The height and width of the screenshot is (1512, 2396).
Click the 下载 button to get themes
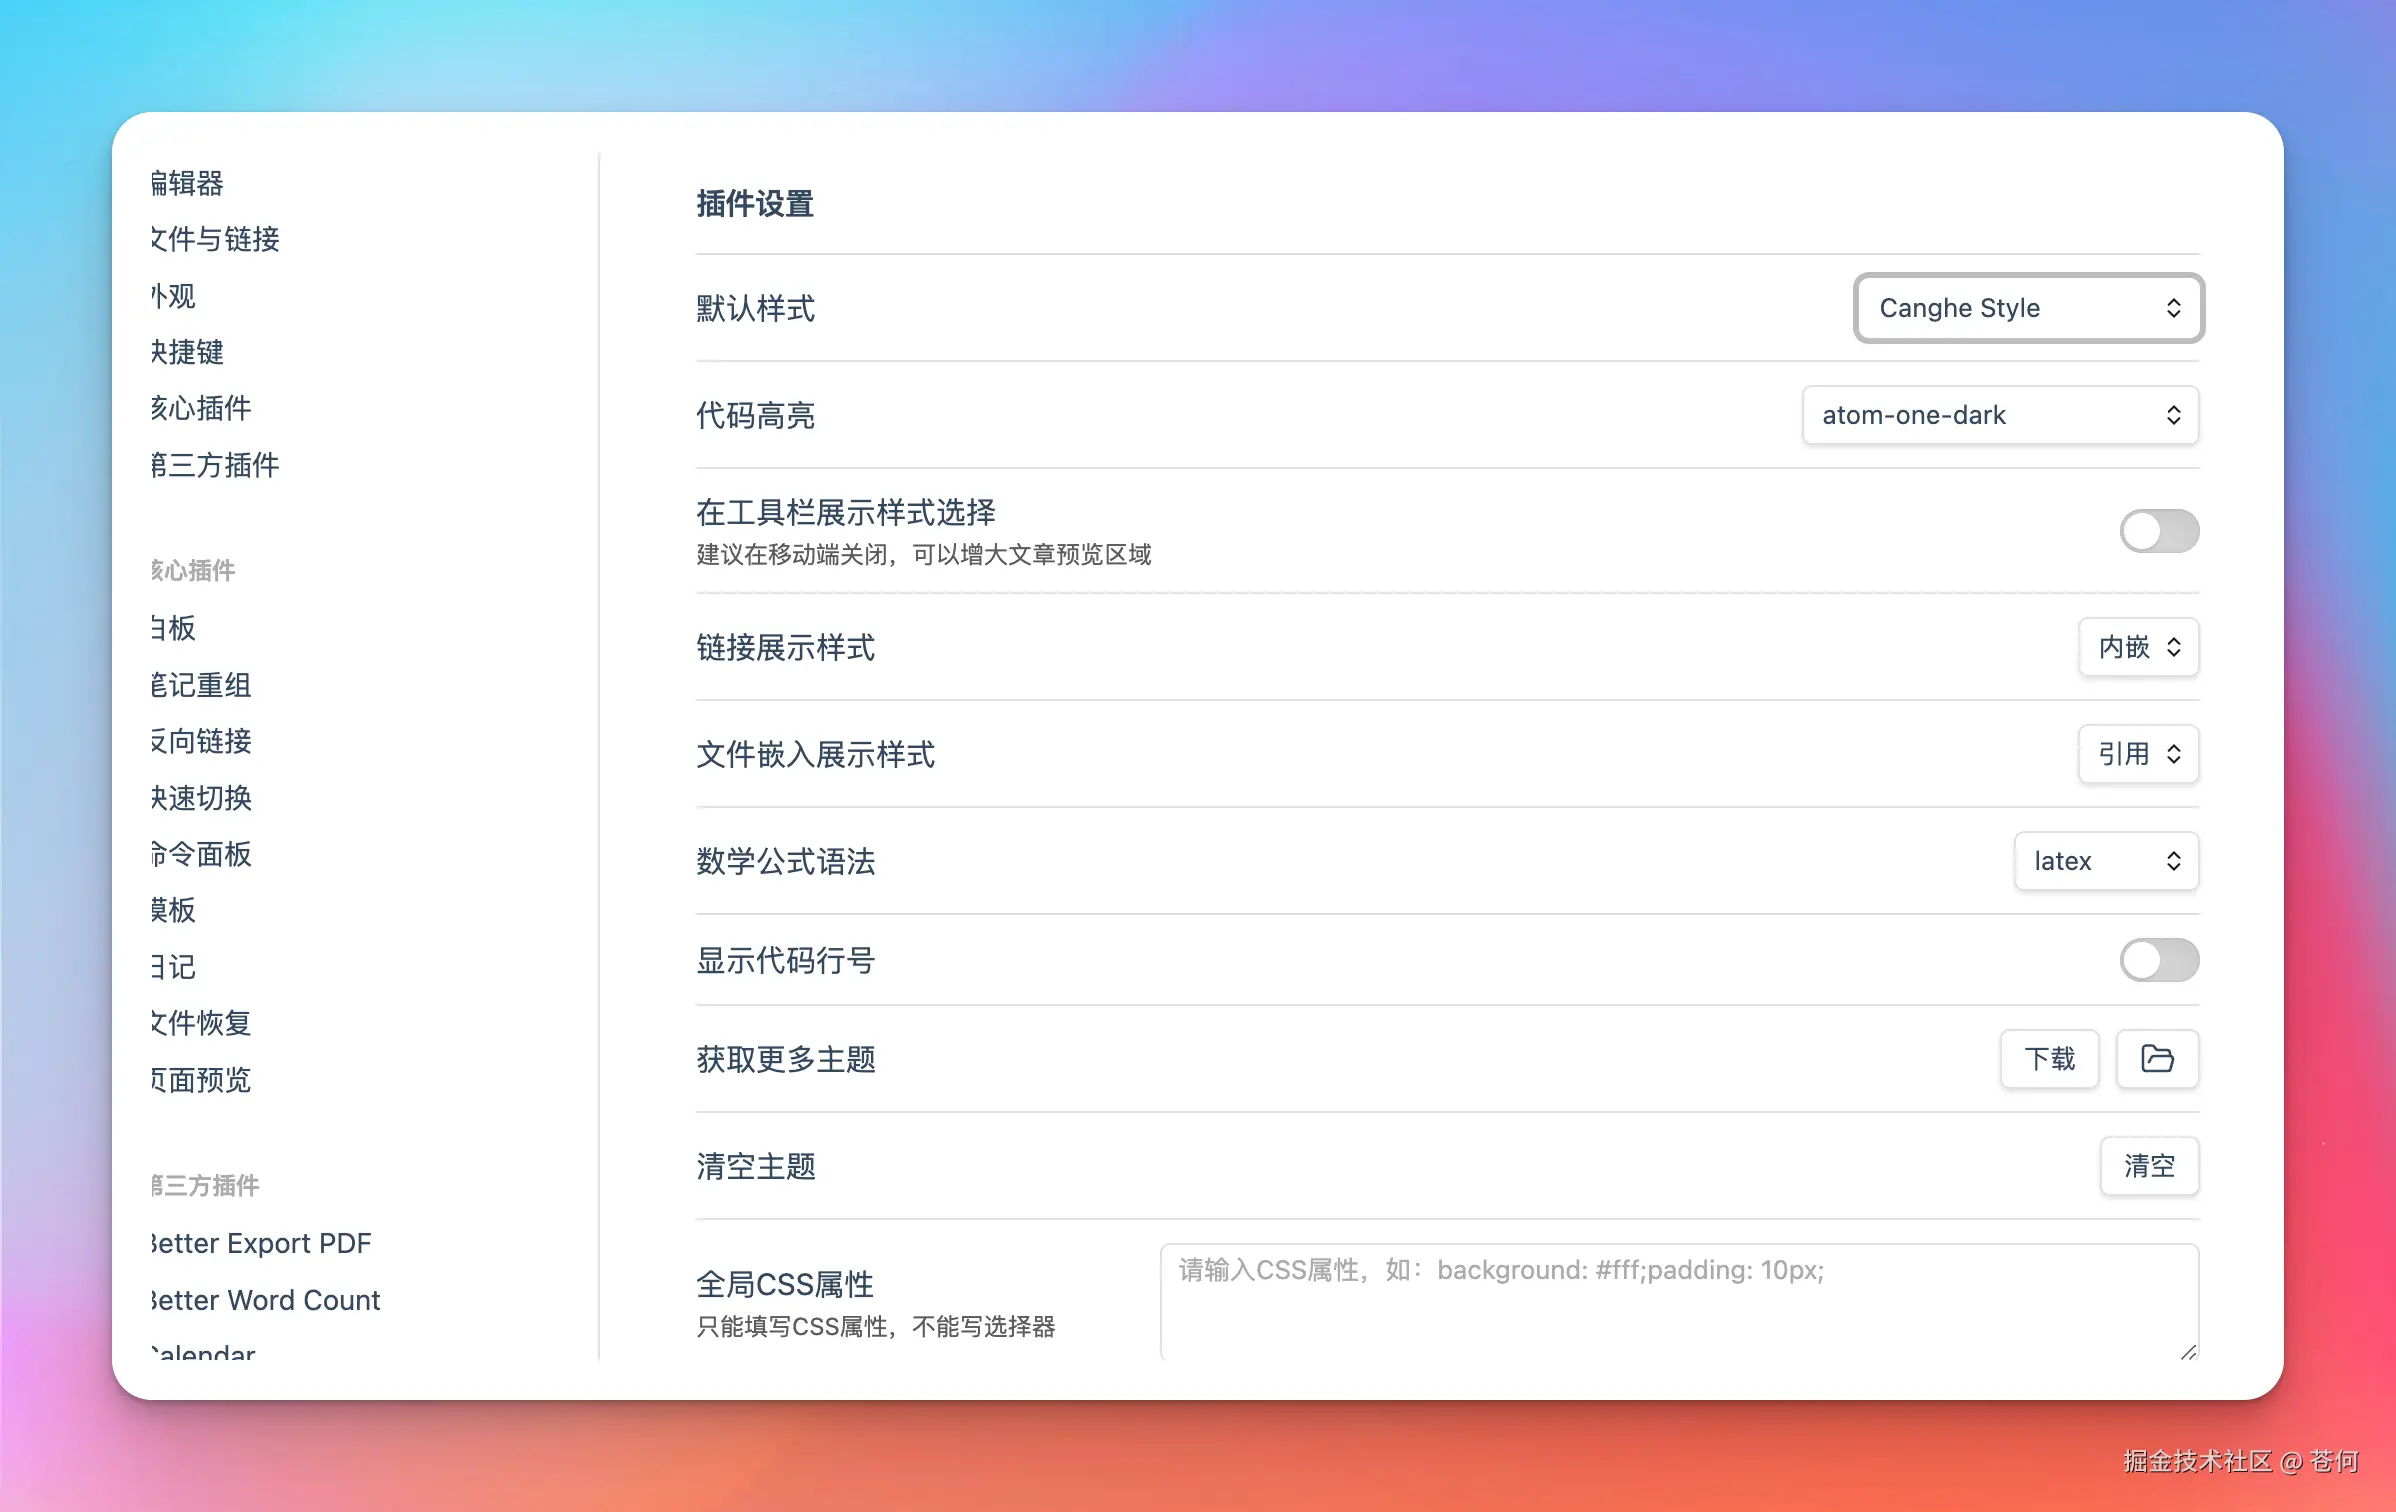pyautogui.click(x=2049, y=1059)
